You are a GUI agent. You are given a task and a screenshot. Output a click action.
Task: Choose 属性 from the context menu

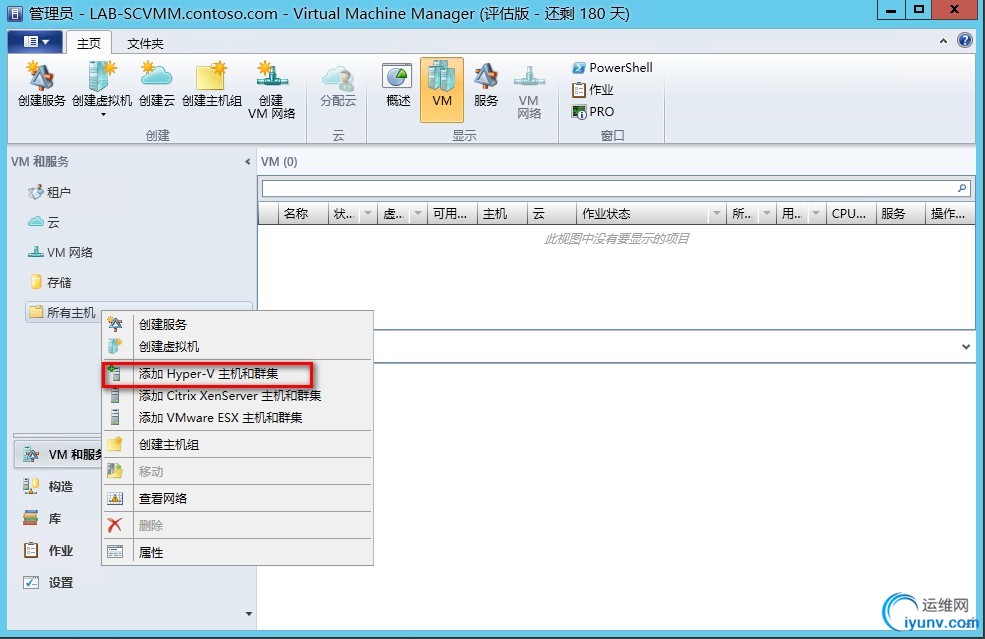pyautogui.click(x=237, y=552)
